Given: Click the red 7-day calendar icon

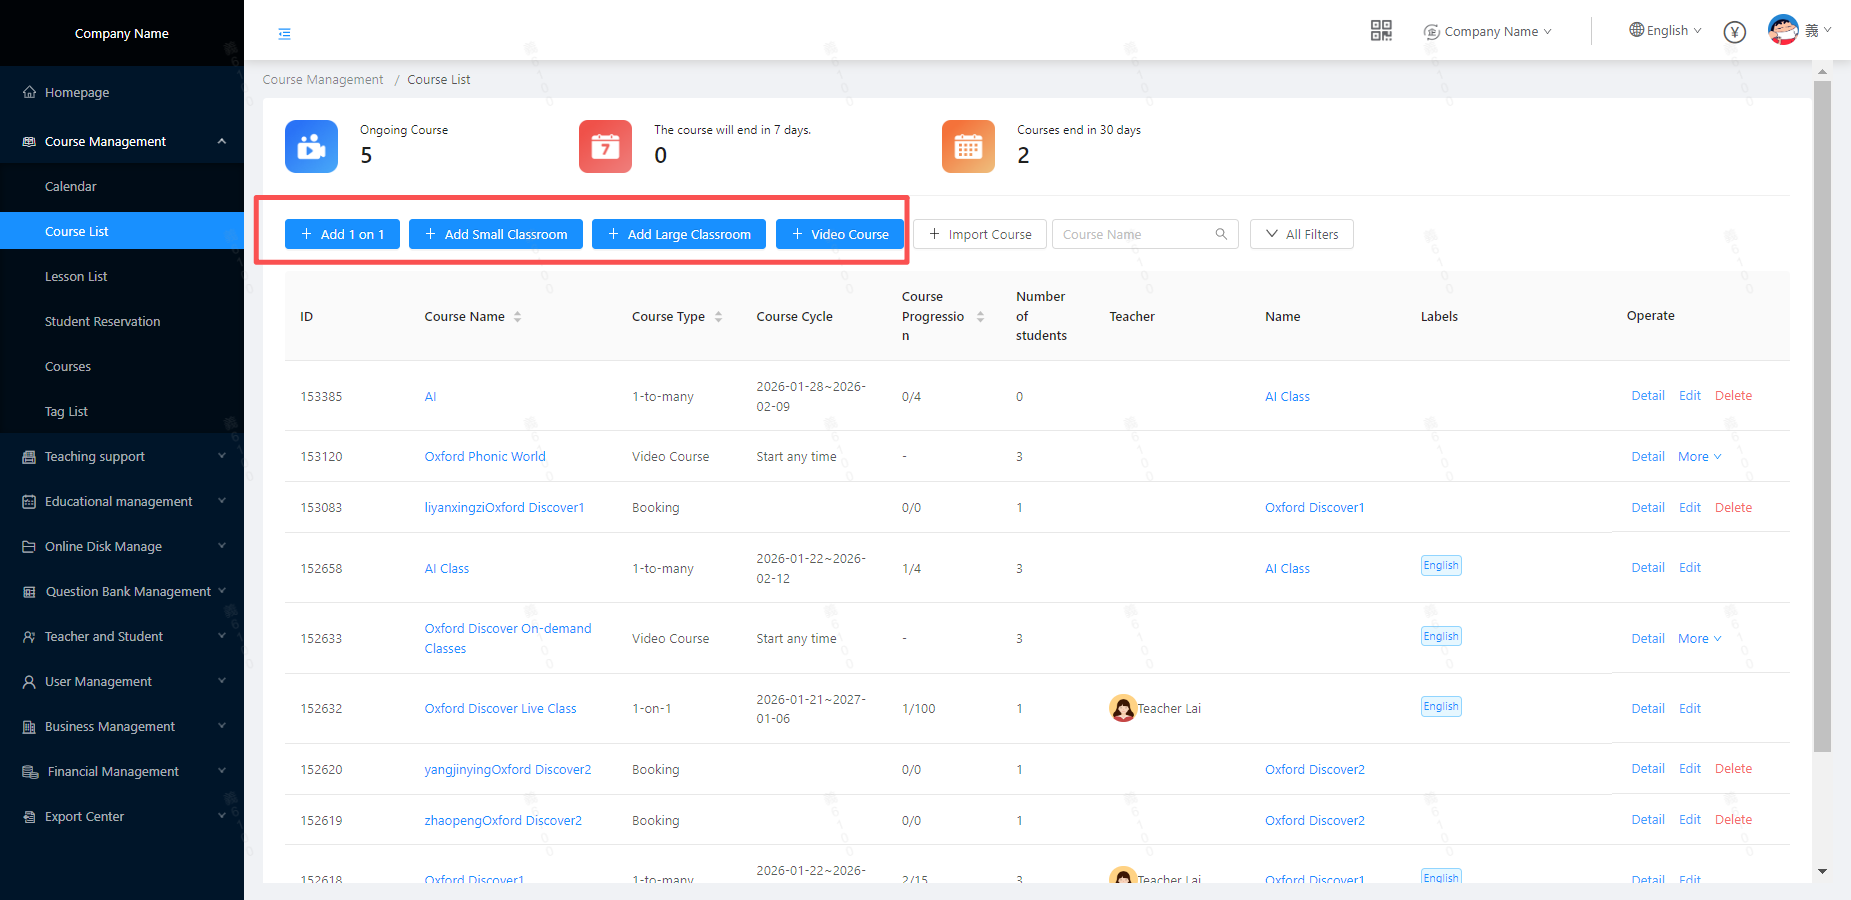Looking at the screenshot, I should pos(605,147).
